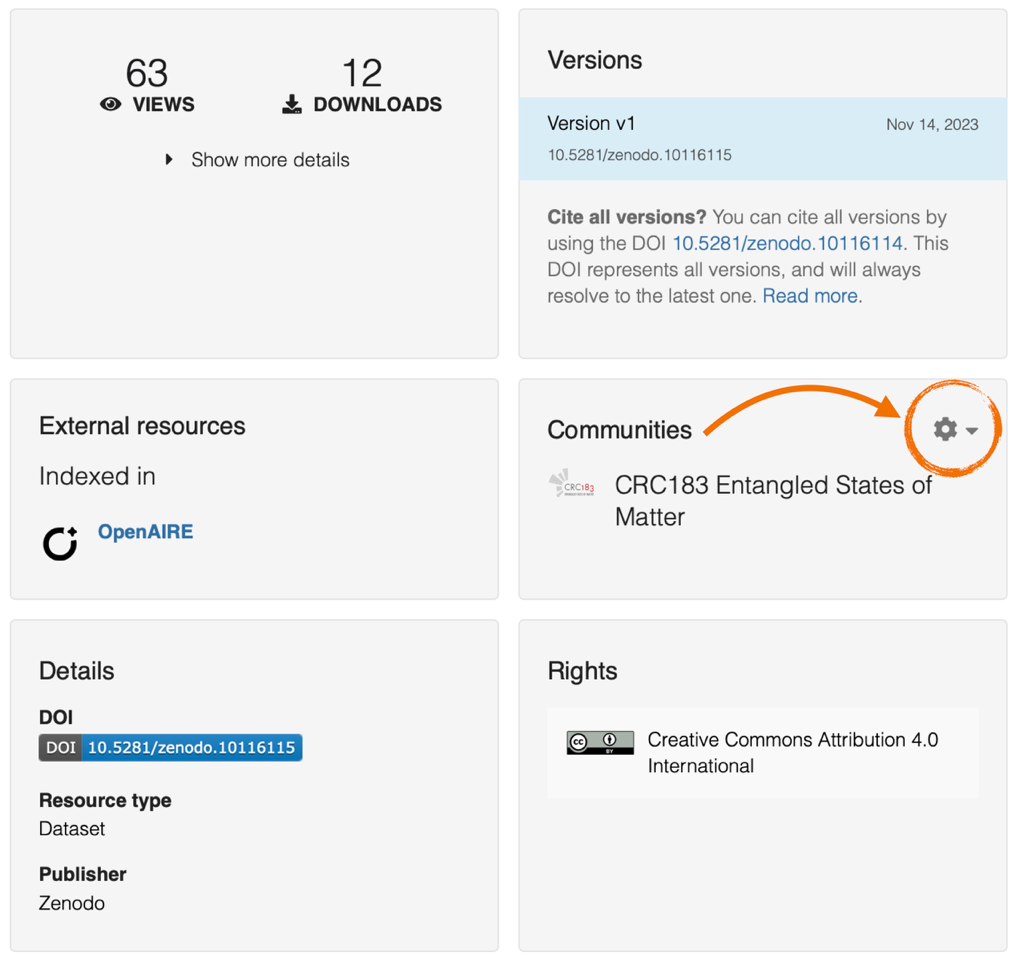Click the 63 views count
Screen dimensions: 1016x961
point(147,73)
